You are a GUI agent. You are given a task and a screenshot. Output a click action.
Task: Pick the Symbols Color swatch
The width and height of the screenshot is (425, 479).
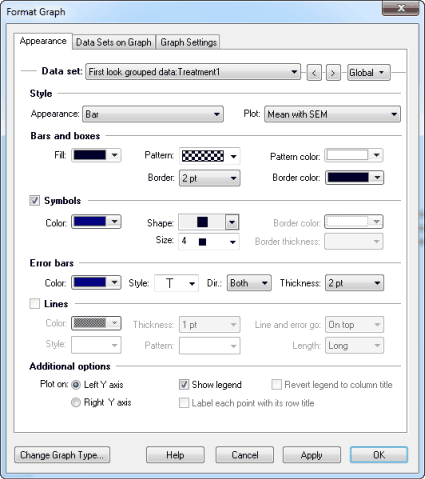tap(96, 222)
